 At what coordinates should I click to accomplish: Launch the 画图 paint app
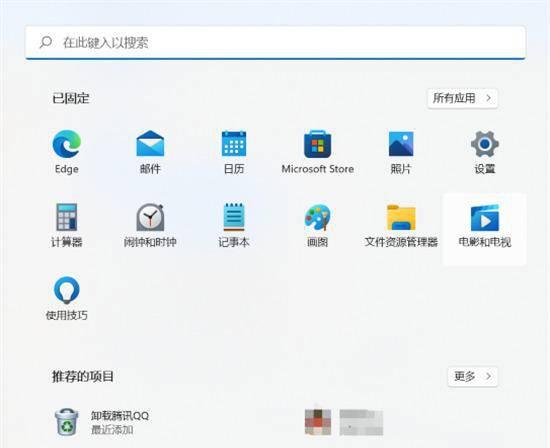pyautogui.click(x=317, y=225)
